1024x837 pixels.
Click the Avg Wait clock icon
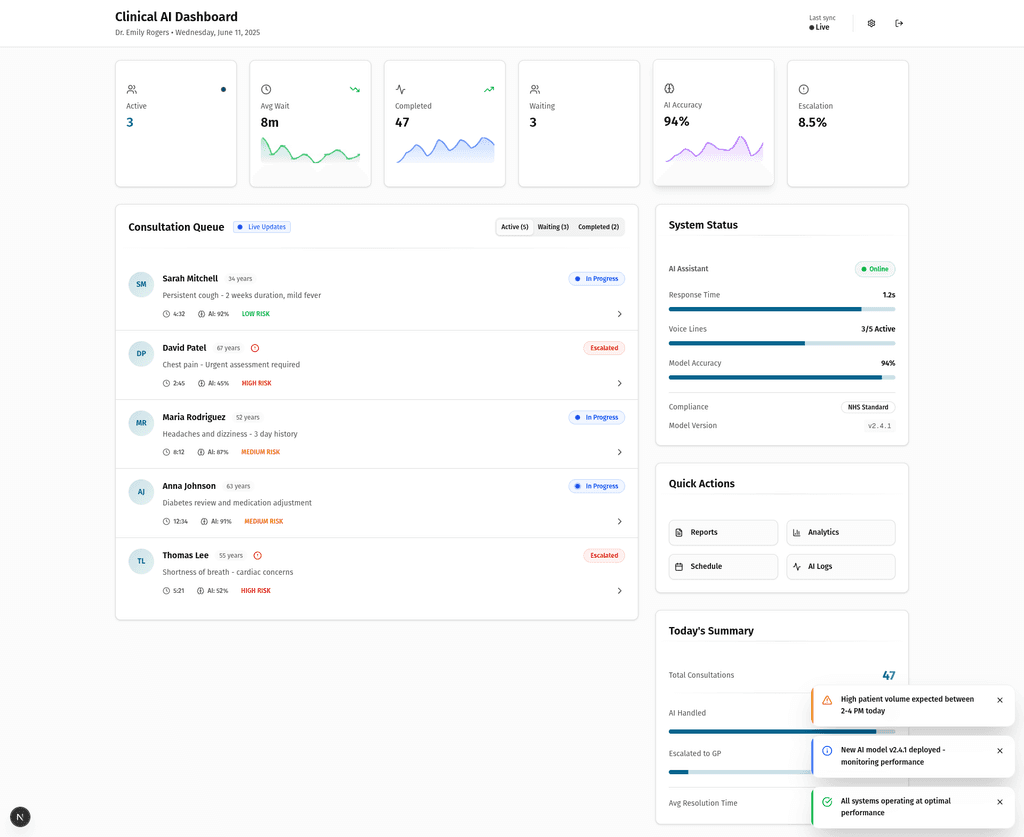click(266, 89)
